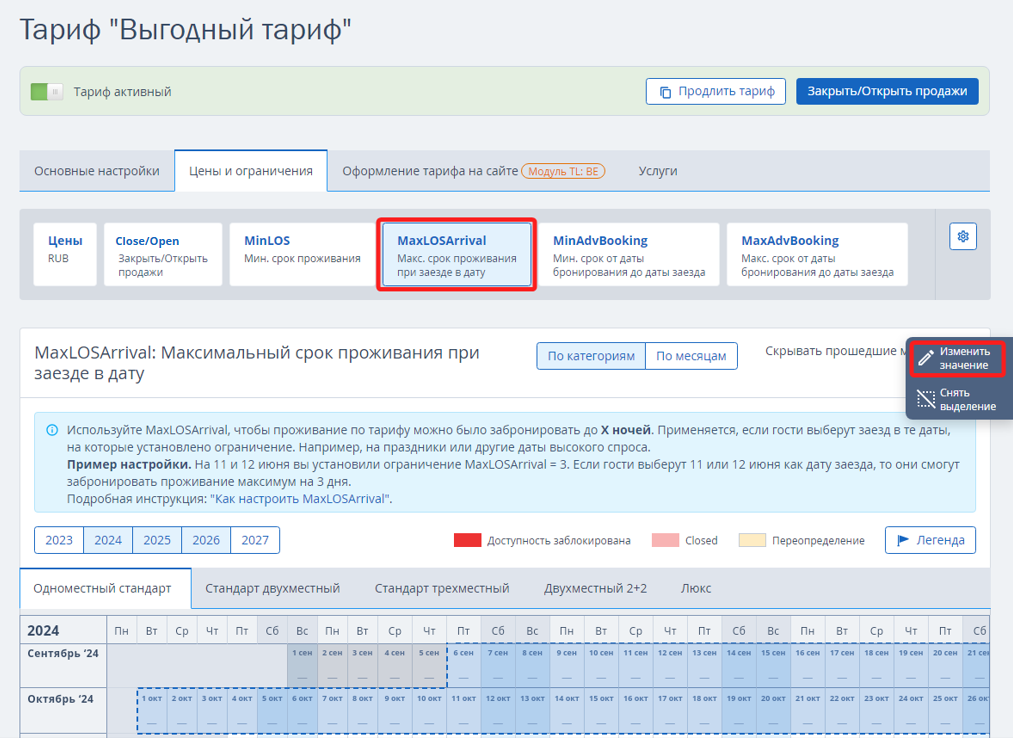
Task: Open 'Стандарт двухместный' room category tab
Action: click(272, 588)
